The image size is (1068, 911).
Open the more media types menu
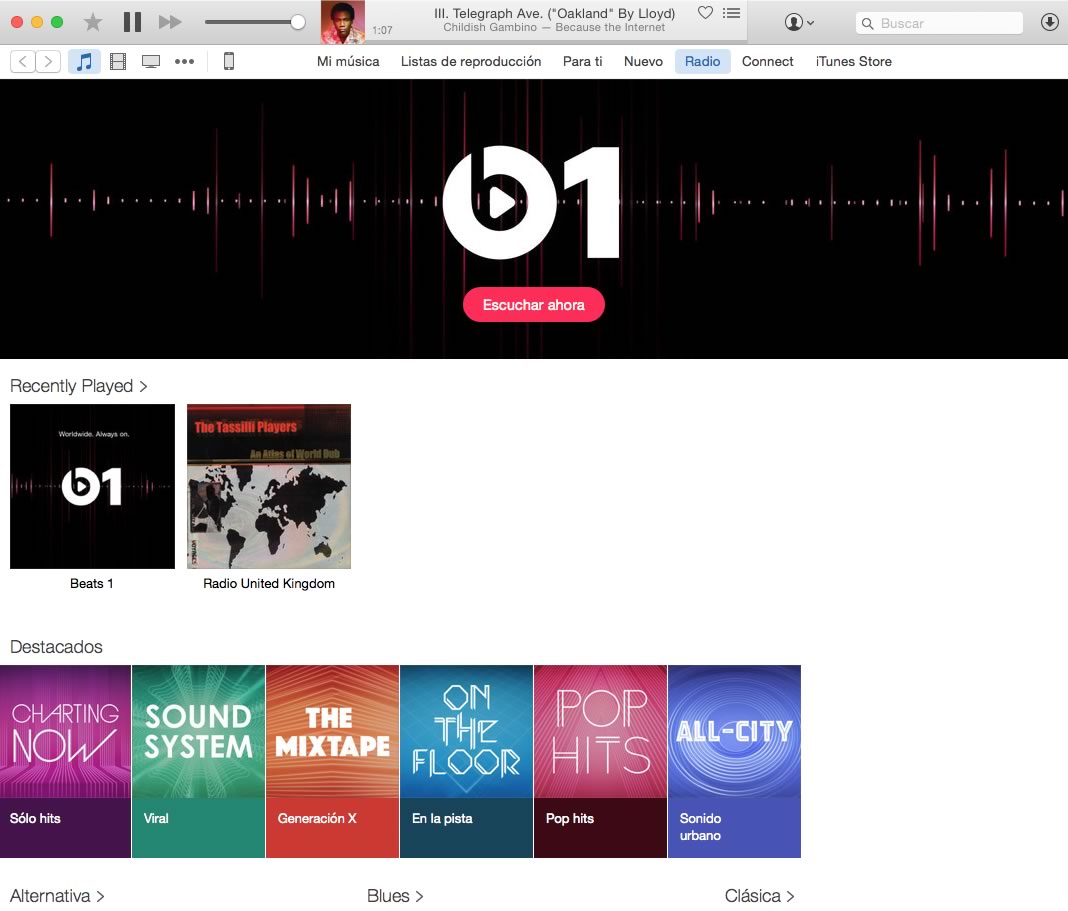[x=184, y=61]
